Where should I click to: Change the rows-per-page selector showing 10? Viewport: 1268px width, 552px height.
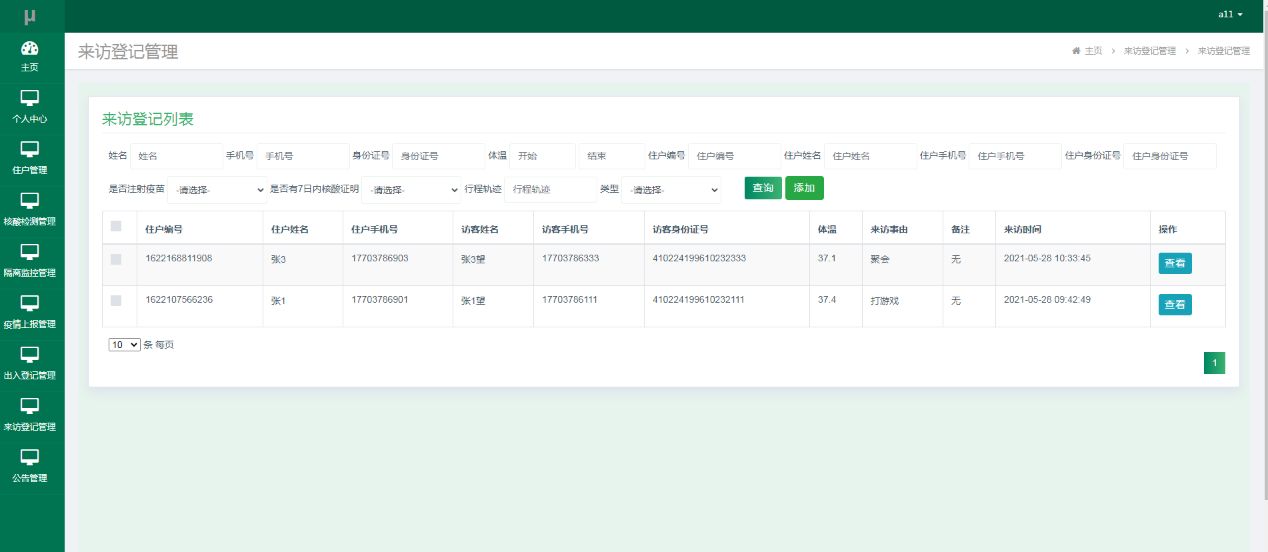point(125,344)
